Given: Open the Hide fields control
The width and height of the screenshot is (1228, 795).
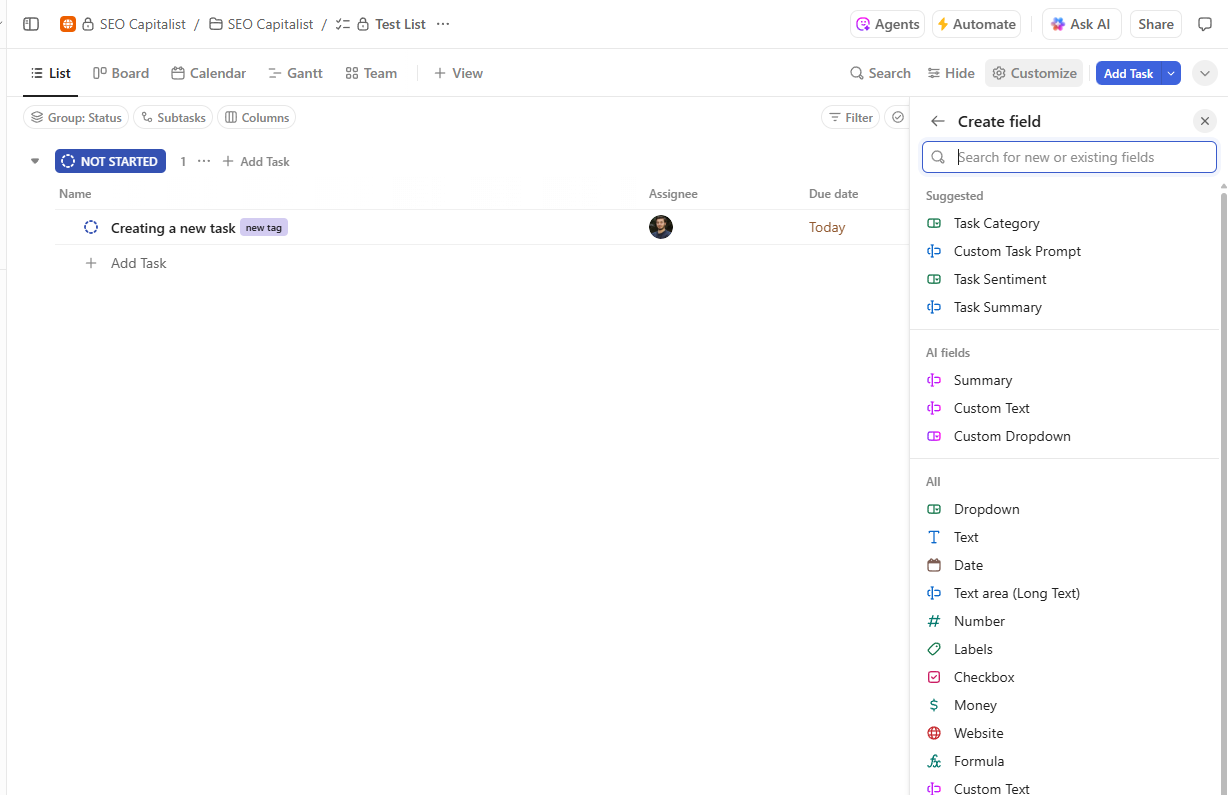Looking at the screenshot, I should coord(950,72).
